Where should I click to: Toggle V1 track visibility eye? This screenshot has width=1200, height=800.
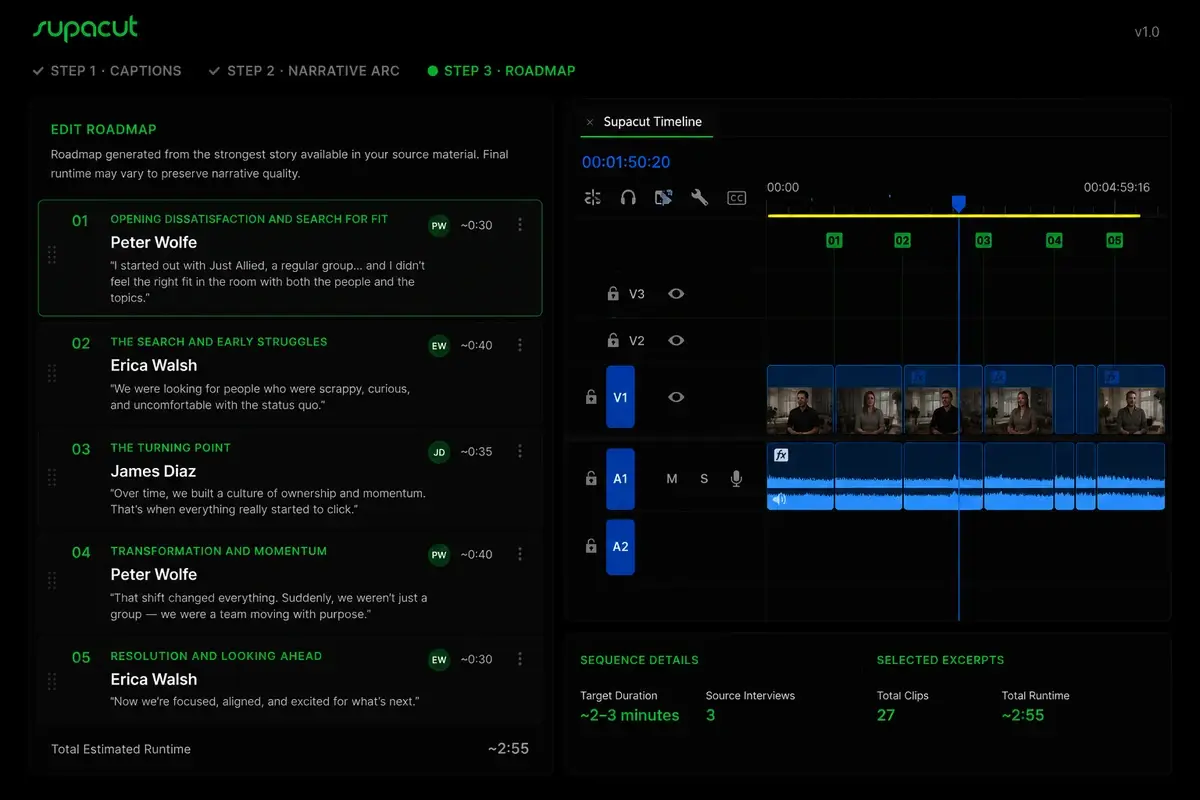tap(676, 397)
